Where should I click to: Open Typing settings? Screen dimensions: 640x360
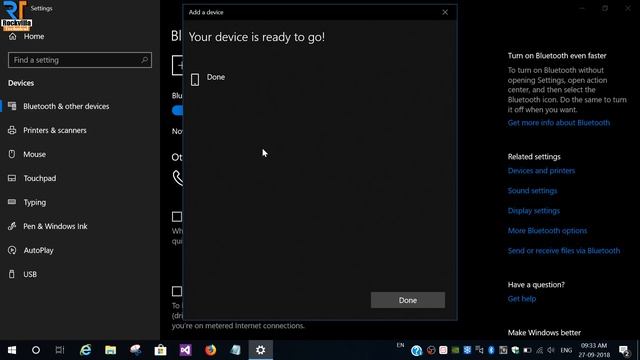click(x=34, y=202)
